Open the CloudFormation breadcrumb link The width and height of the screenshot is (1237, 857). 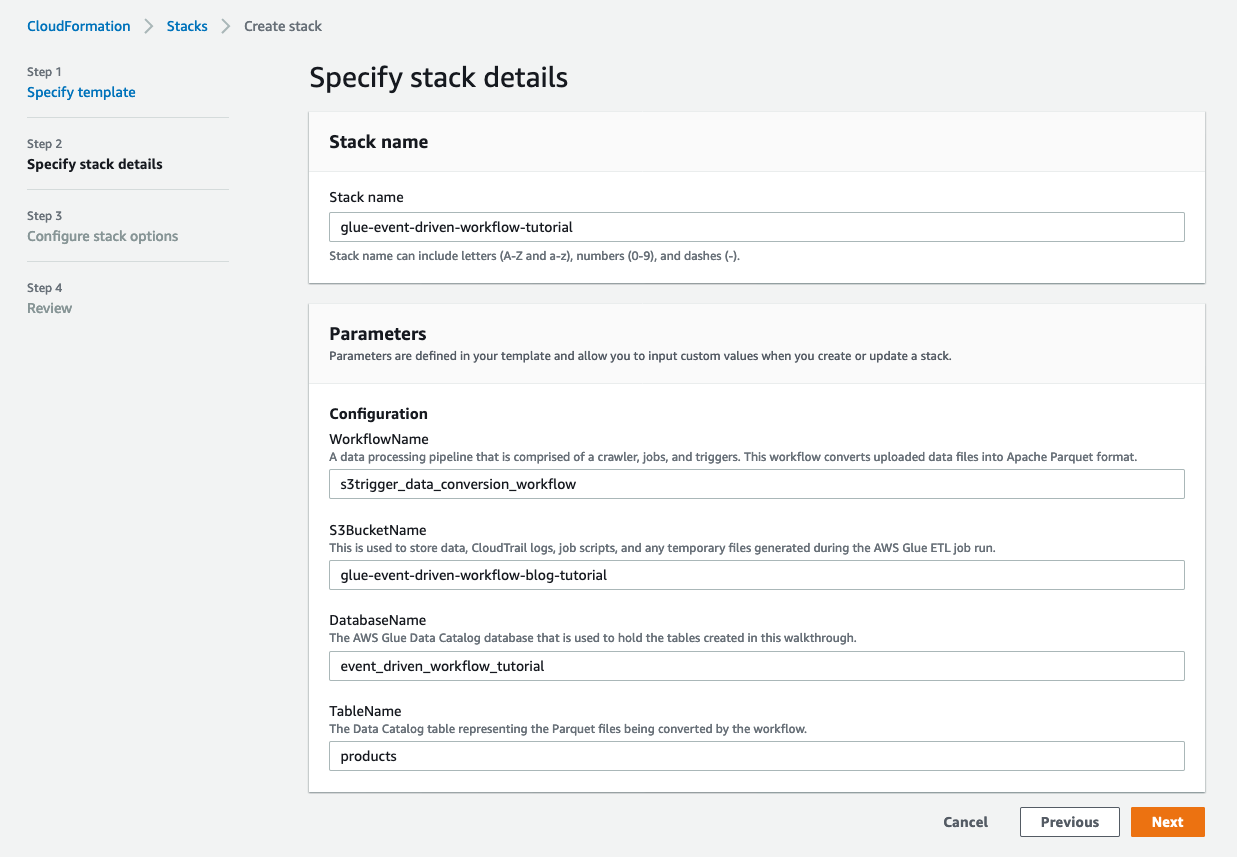(x=78, y=26)
